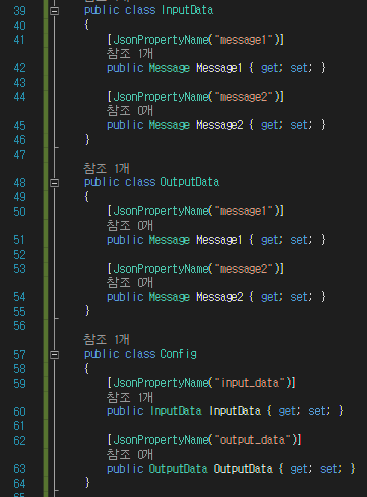Click the opening brace on line 58
The image size is (367, 497).
click(x=87, y=369)
